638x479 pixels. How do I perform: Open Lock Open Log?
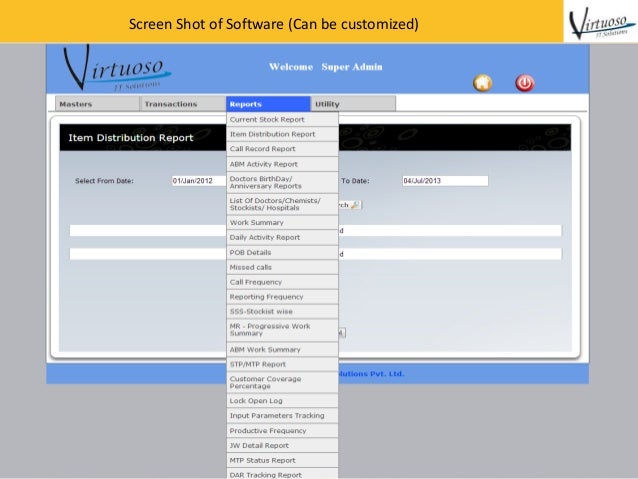click(282, 401)
